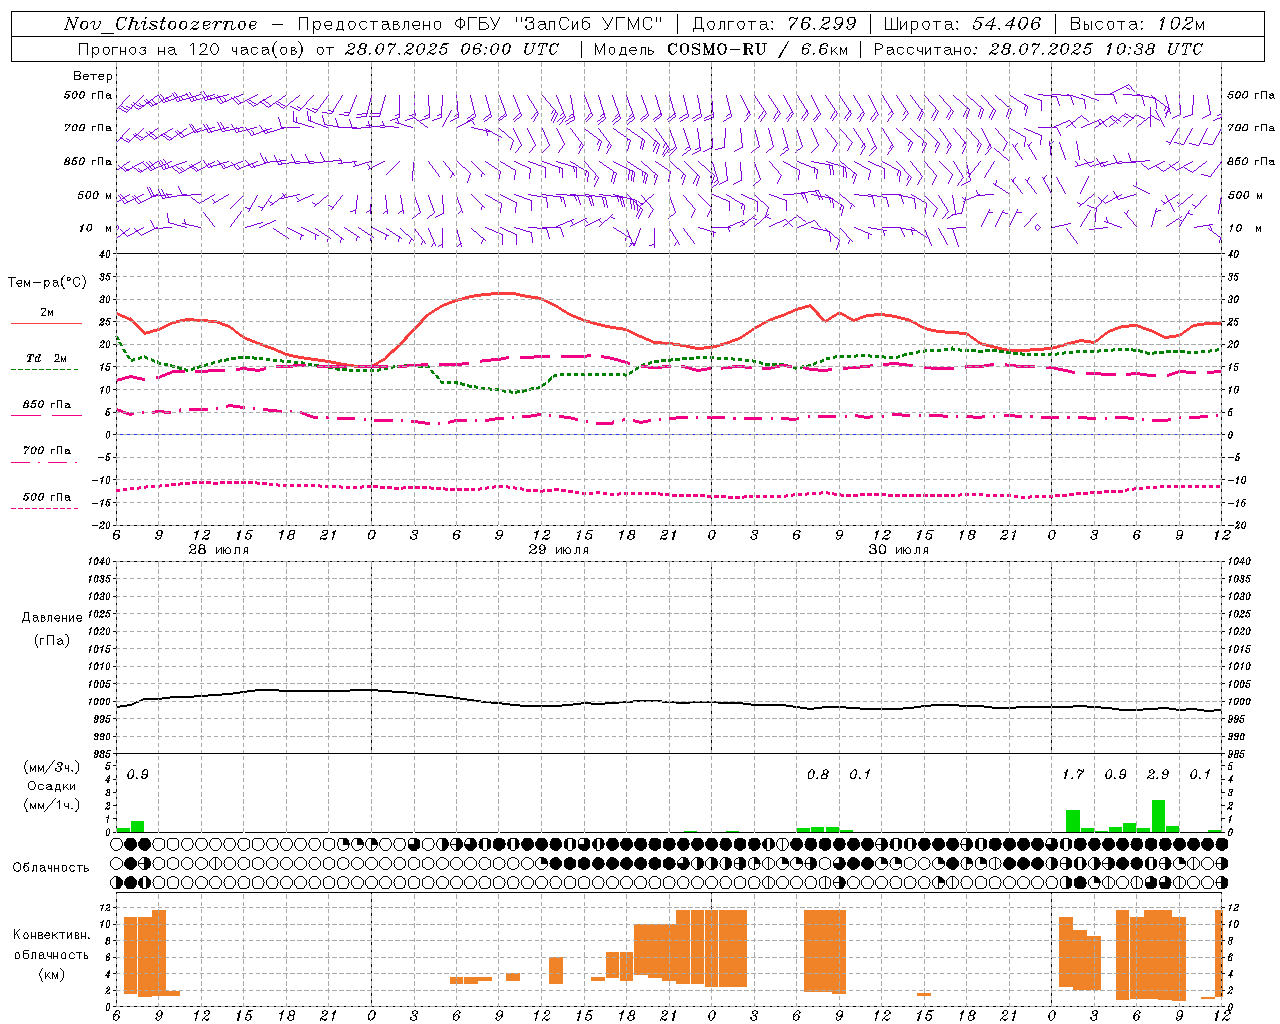Select the longitude value Долгота: 76.299
The image size is (1280, 1024).
tap(774, 24)
